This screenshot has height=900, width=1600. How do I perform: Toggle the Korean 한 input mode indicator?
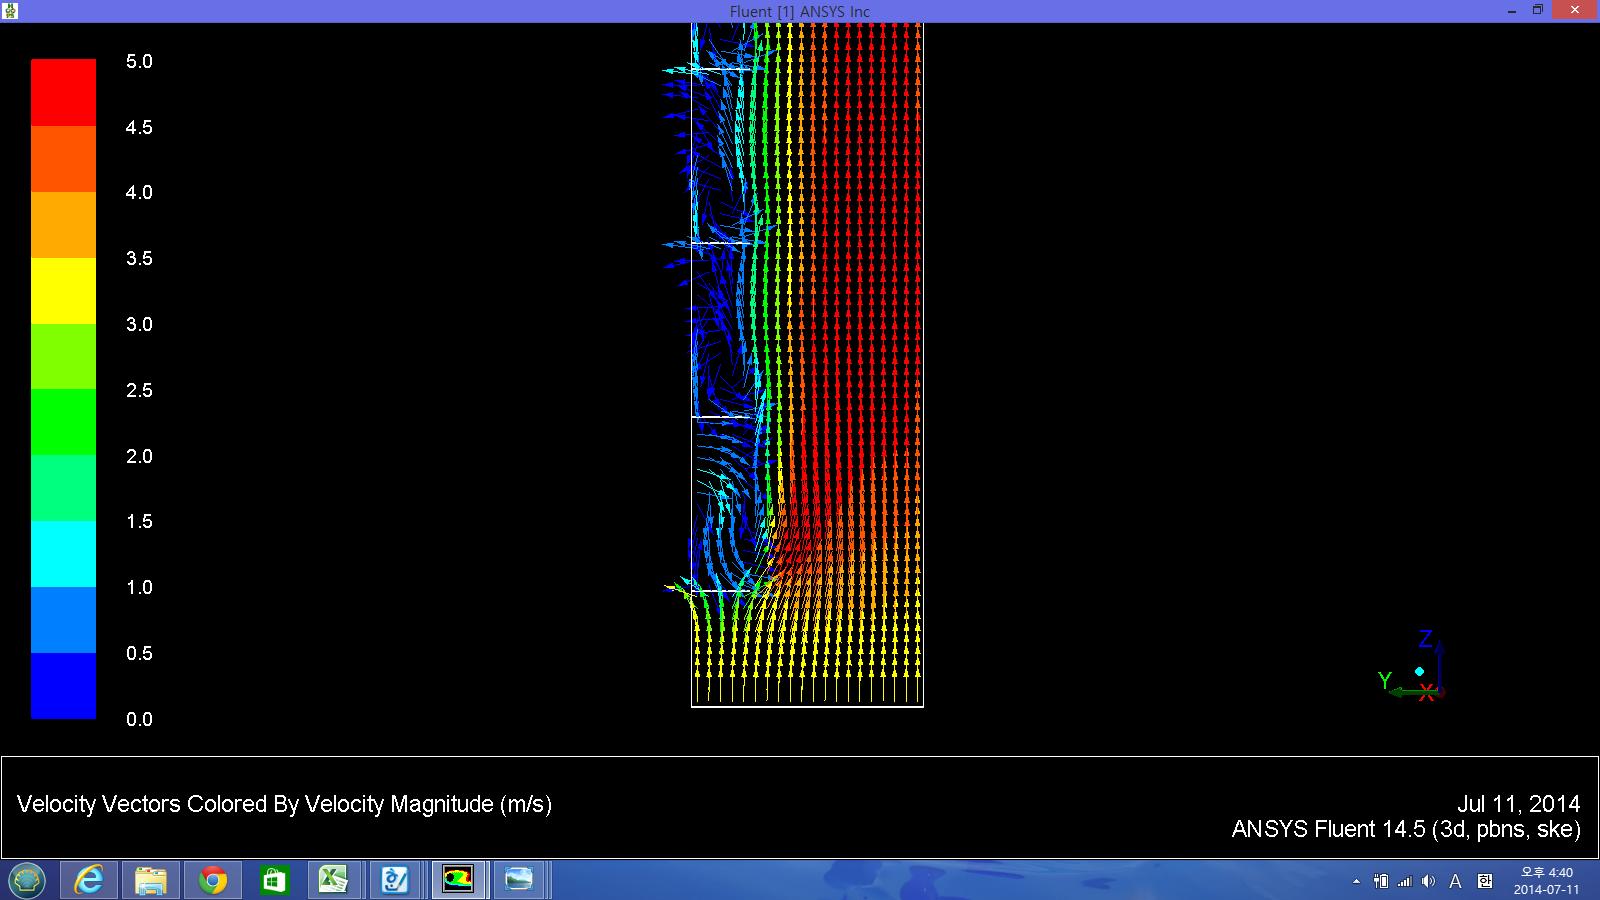(x=1485, y=881)
